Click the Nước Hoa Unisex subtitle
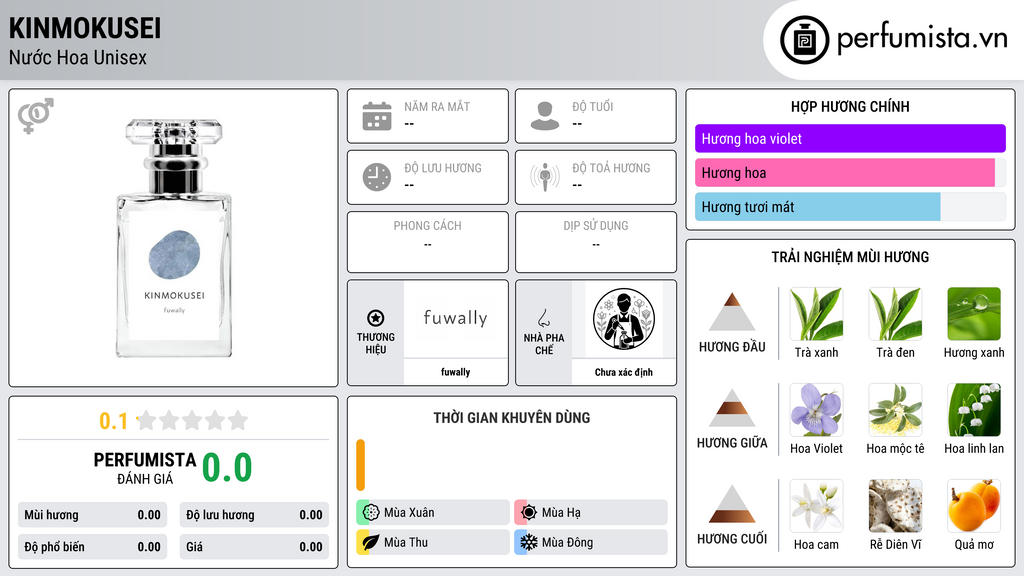 [x=78, y=57]
